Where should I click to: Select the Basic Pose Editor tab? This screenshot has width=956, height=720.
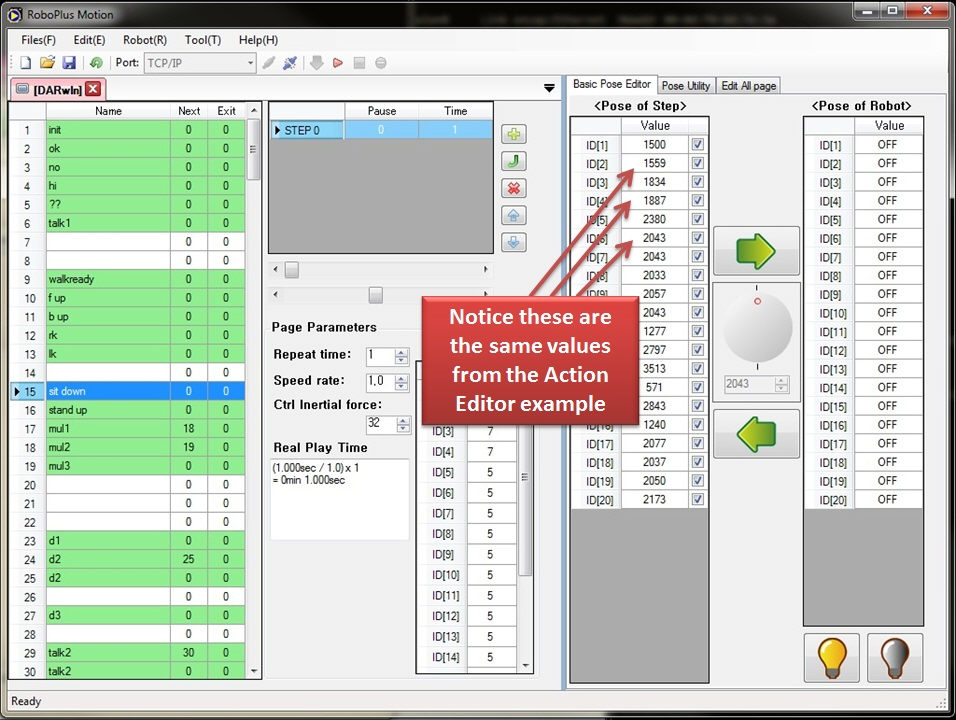point(612,84)
